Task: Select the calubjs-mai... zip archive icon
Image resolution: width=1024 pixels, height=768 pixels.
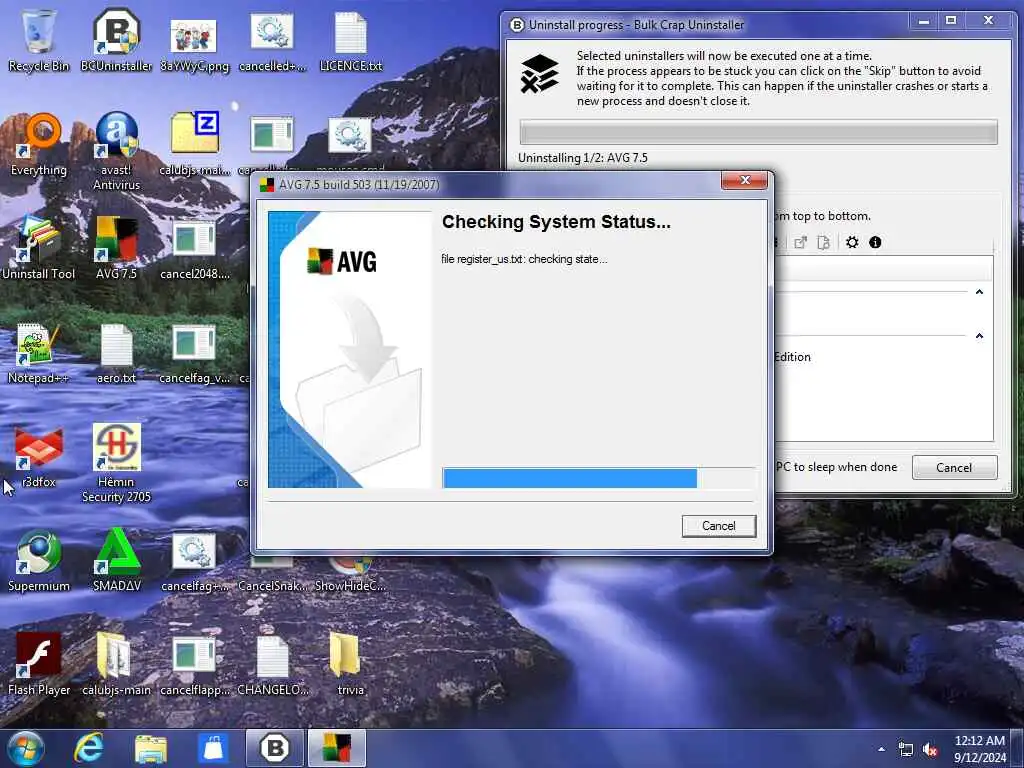Action: point(195,145)
